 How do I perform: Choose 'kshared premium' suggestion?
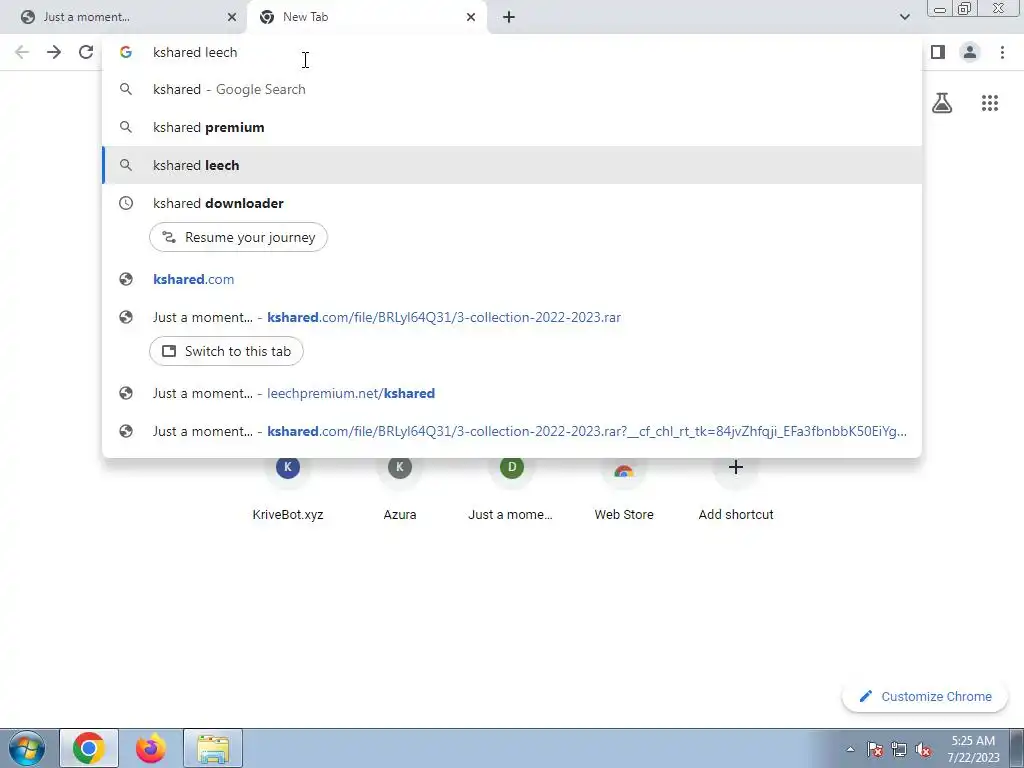(512, 127)
